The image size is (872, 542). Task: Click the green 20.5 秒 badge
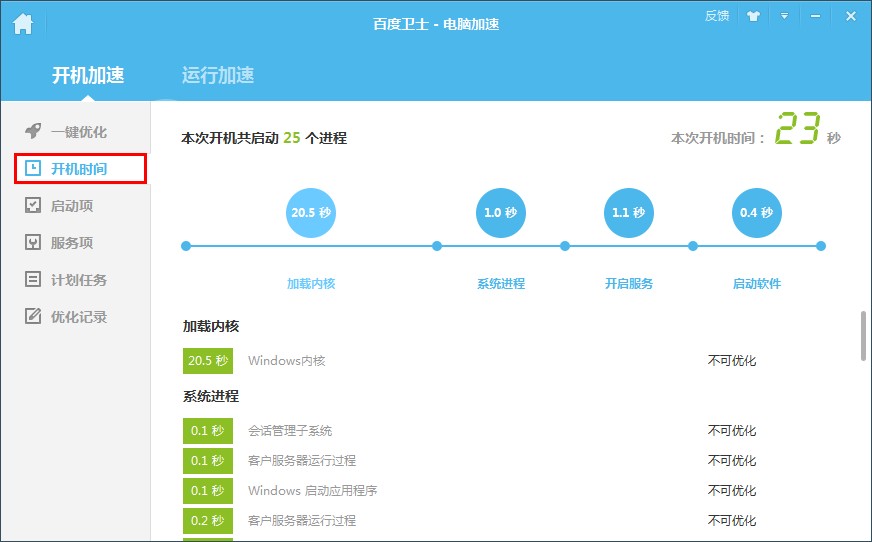[x=208, y=361]
